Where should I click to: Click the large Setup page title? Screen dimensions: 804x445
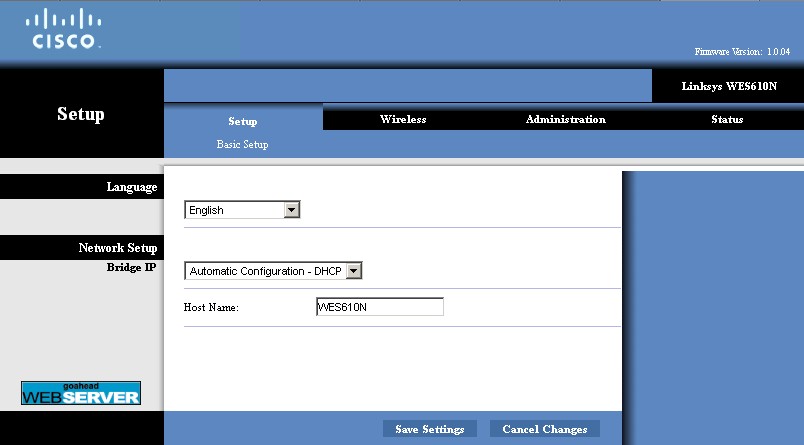click(x=81, y=114)
